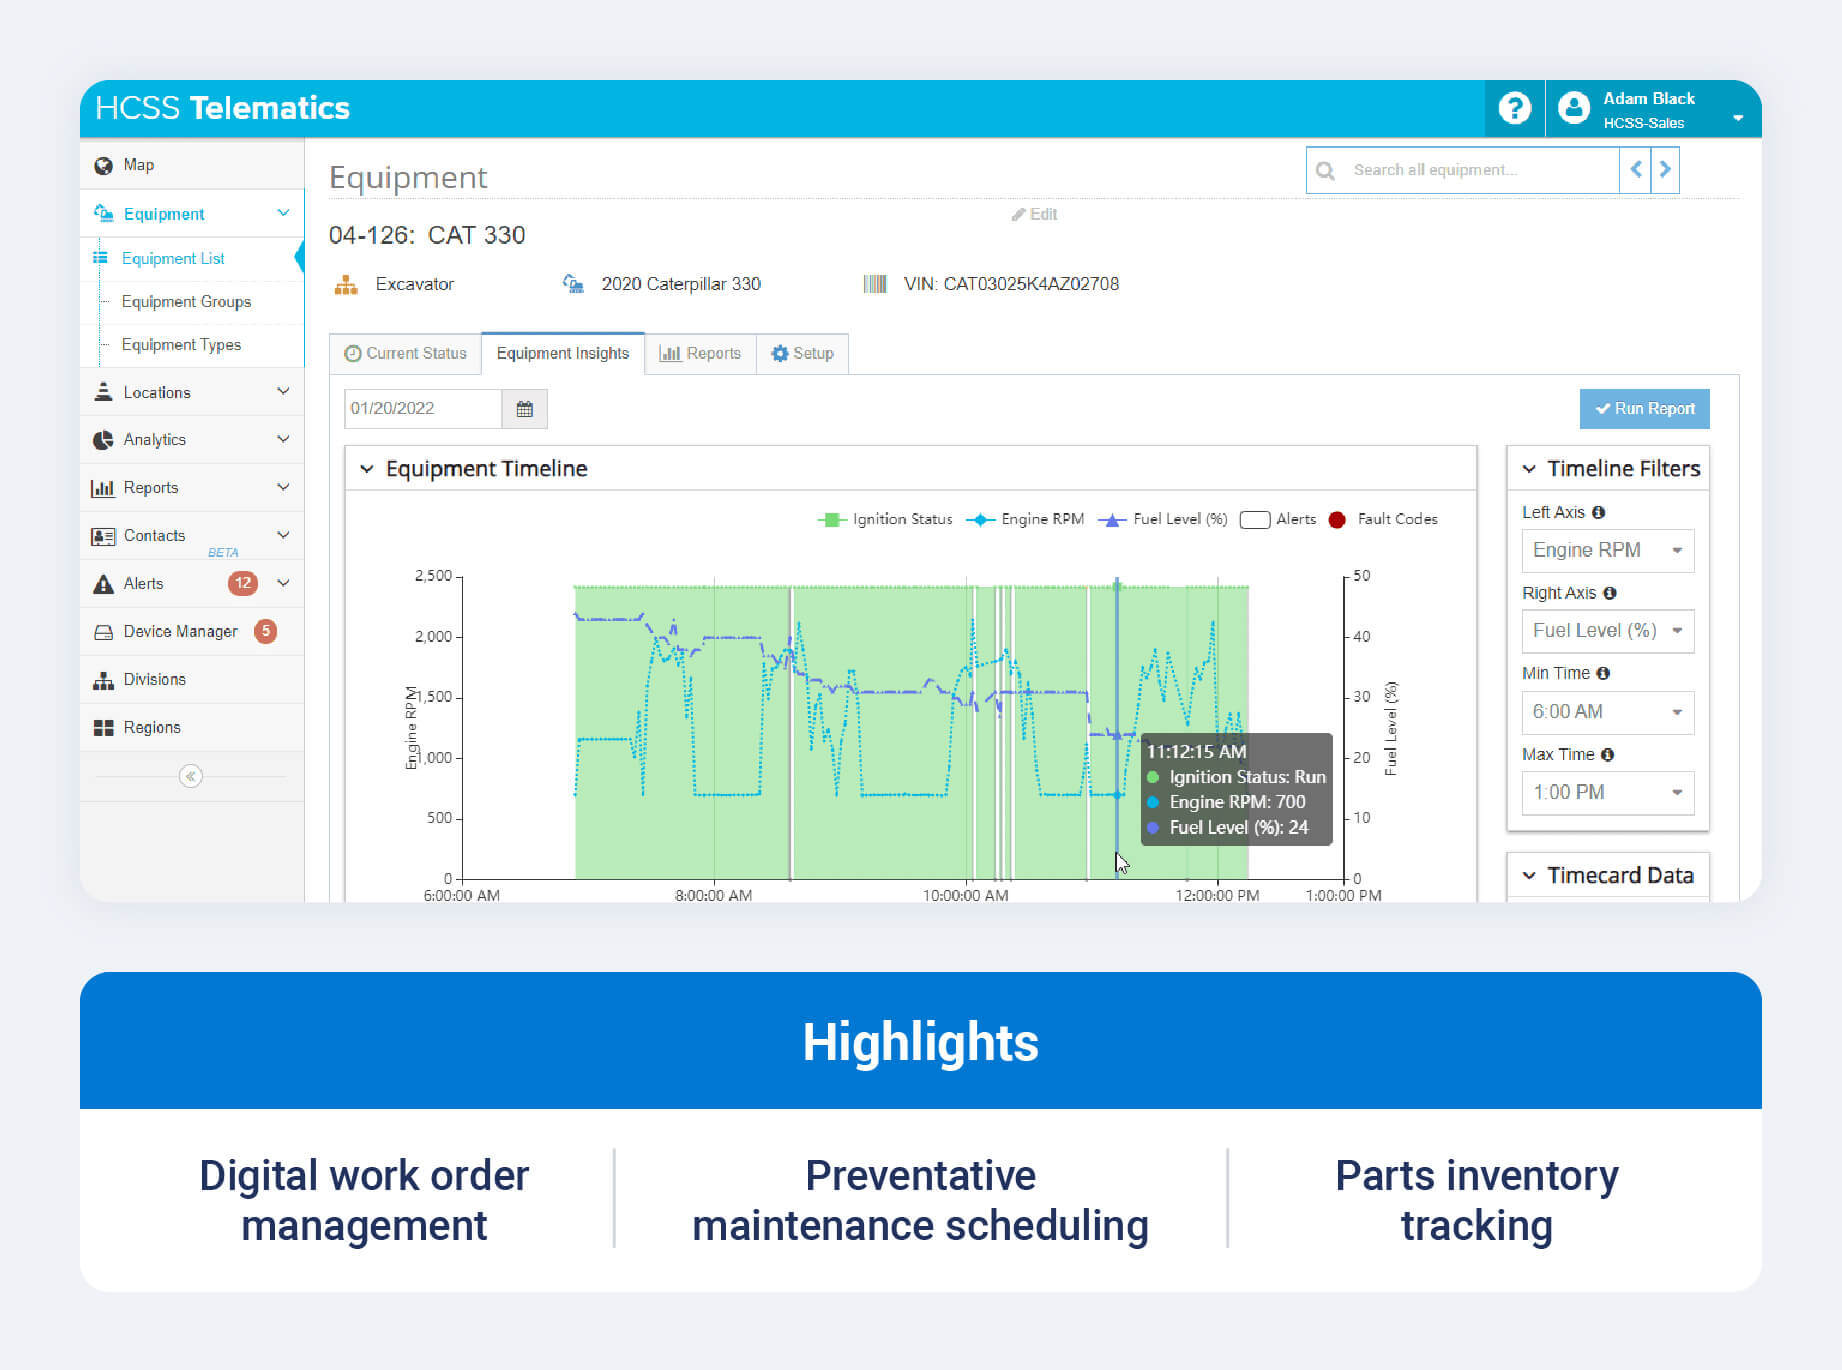Expand the Analytics sidebar chevron
The width and height of the screenshot is (1842, 1370).
[283, 439]
